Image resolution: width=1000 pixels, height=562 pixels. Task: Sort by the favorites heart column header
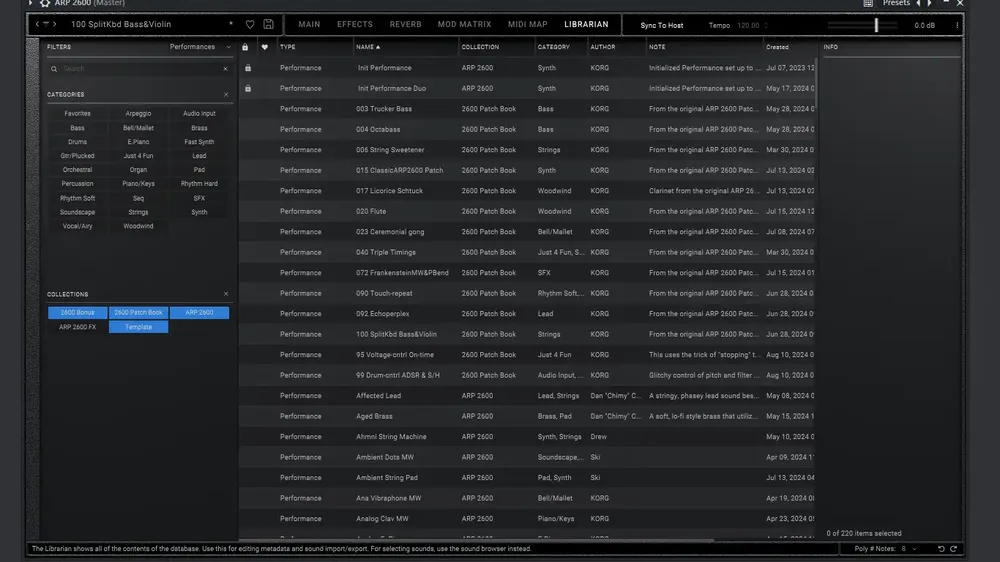pyautogui.click(x=265, y=47)
